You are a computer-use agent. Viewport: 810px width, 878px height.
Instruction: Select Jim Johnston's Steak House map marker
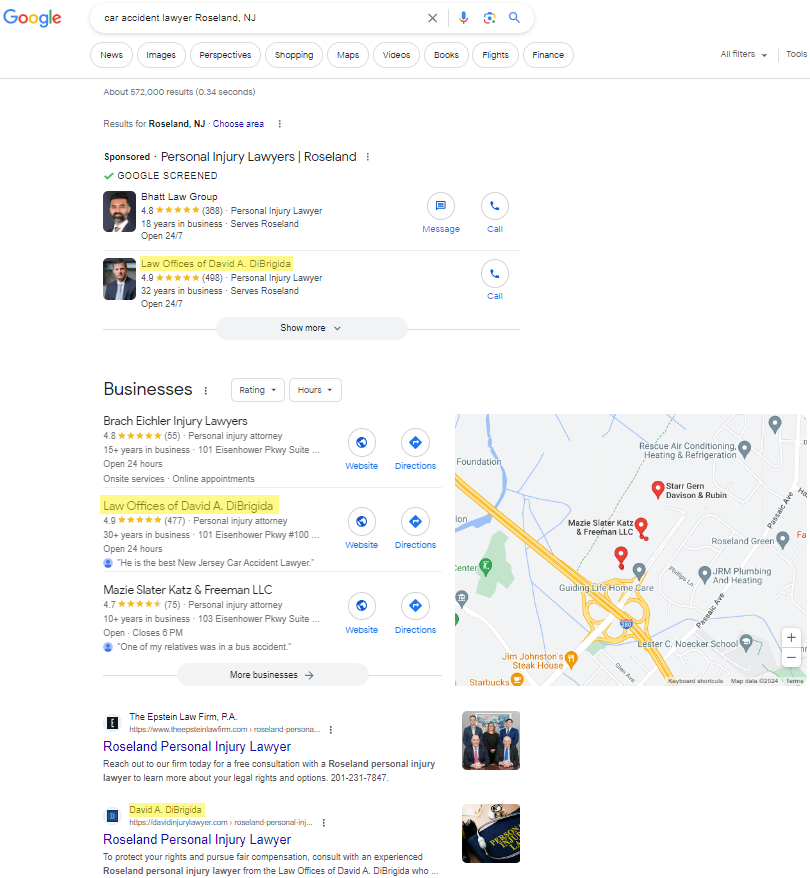pyautogui.click(x=571, y=659)
